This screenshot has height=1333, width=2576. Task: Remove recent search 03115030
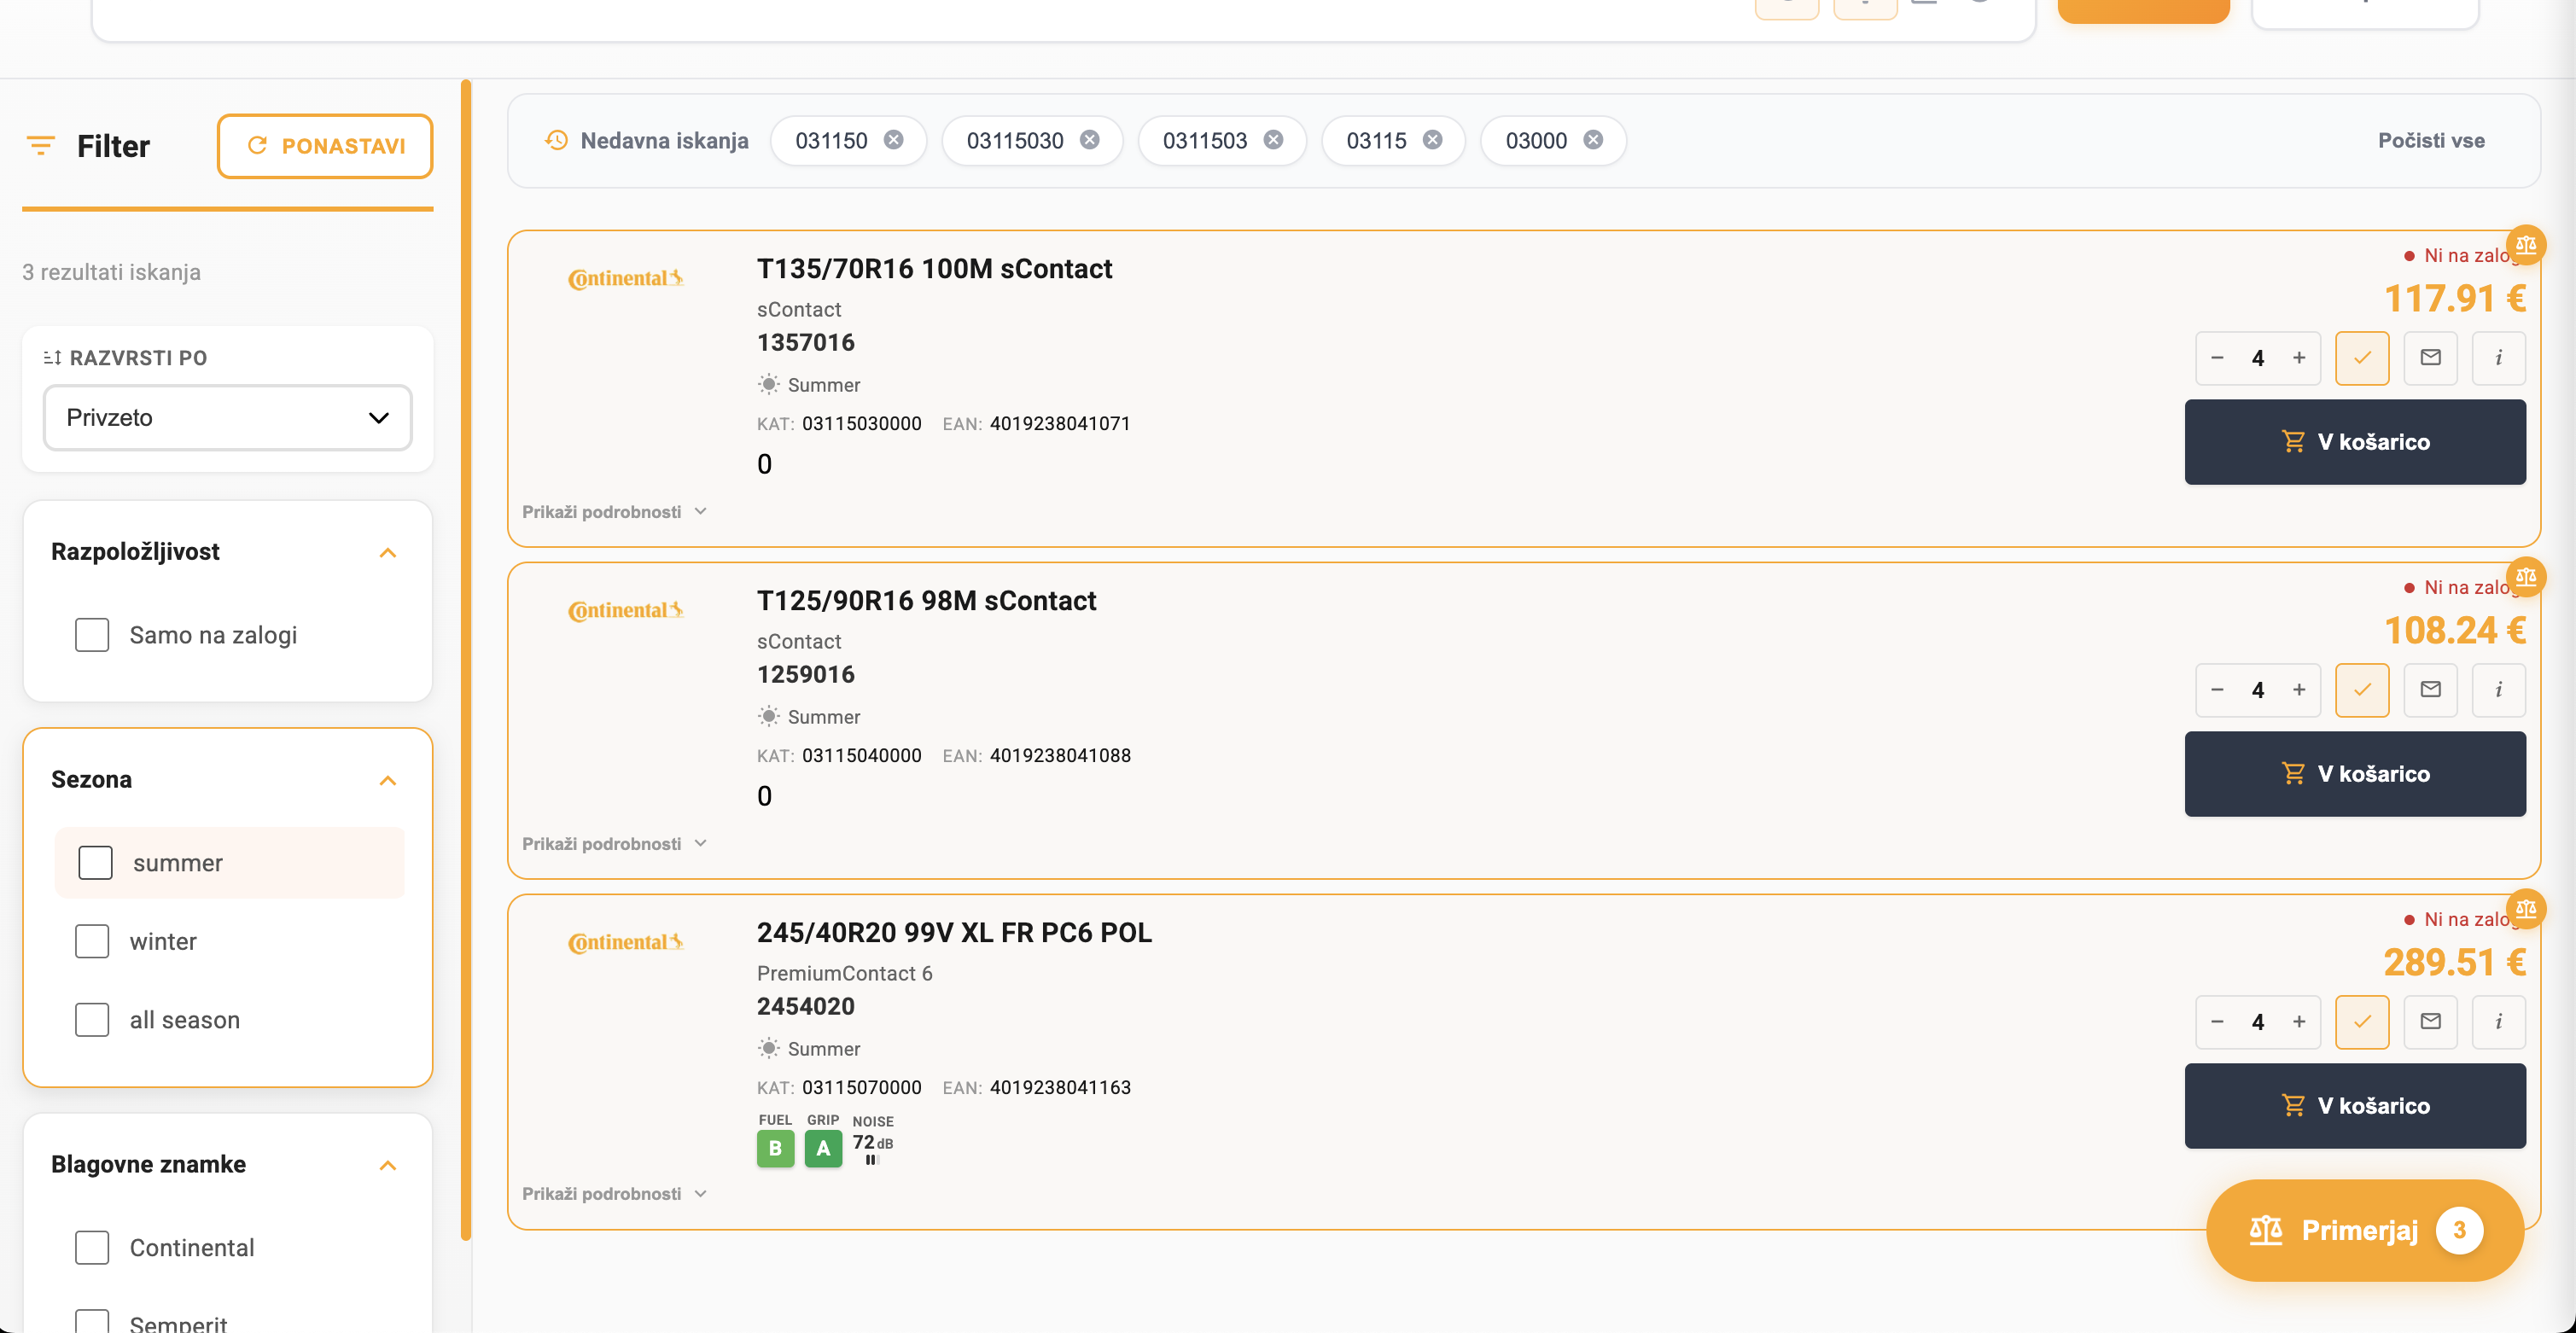pyautogui.click(x=1090, y=140)
